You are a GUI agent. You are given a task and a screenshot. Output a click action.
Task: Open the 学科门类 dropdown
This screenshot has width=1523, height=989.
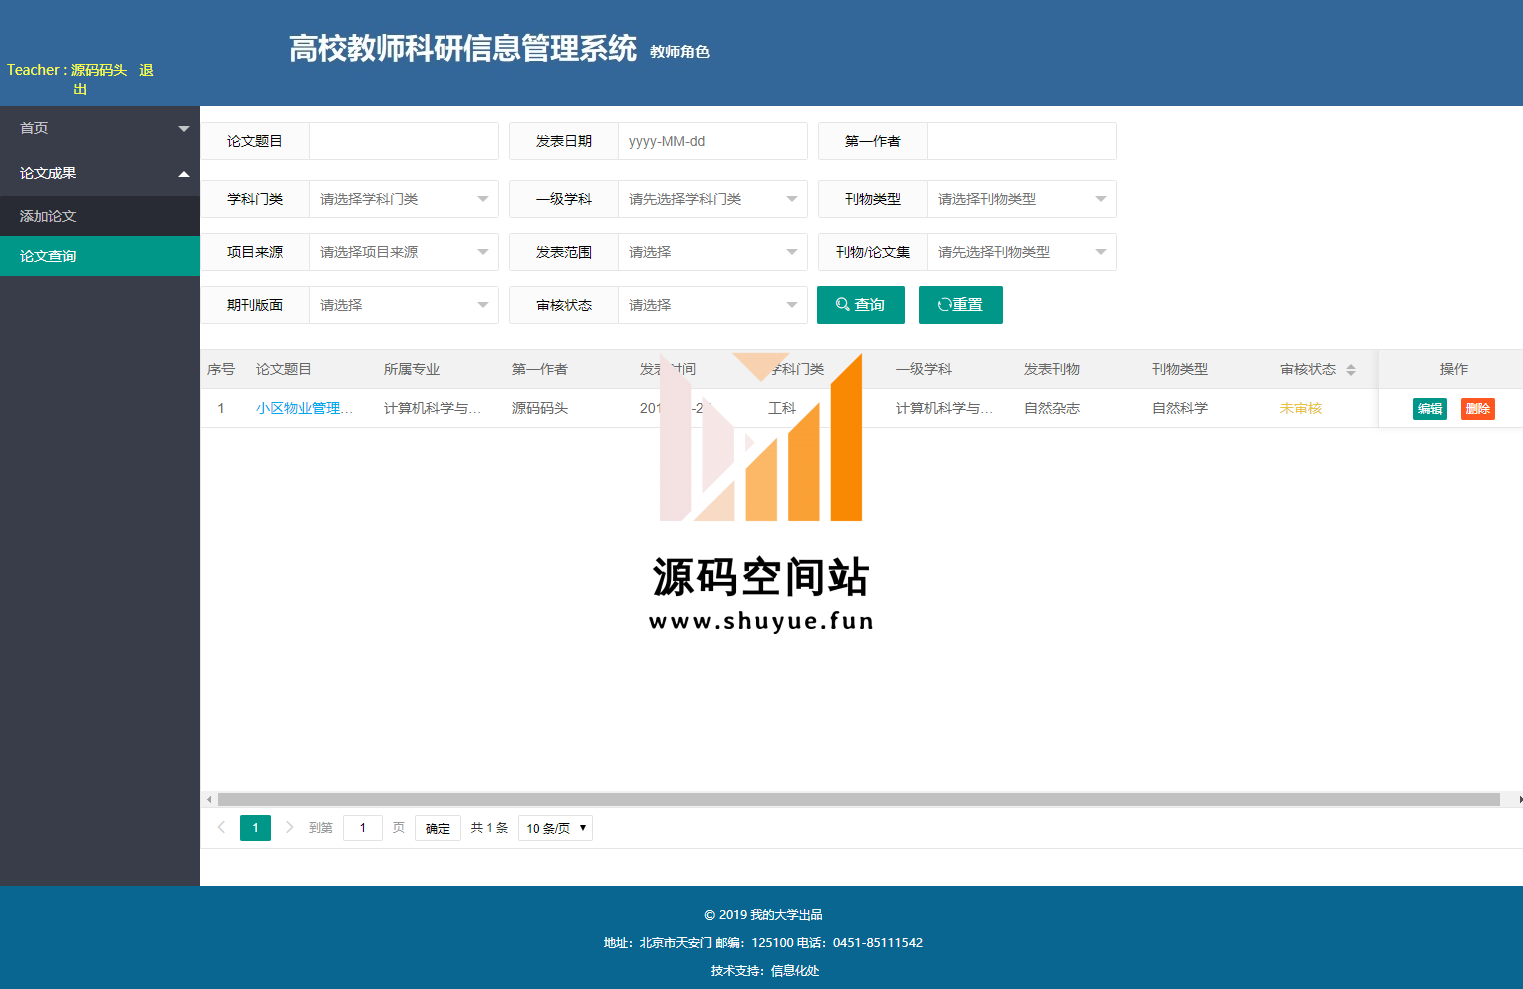(x=404, y=199)
